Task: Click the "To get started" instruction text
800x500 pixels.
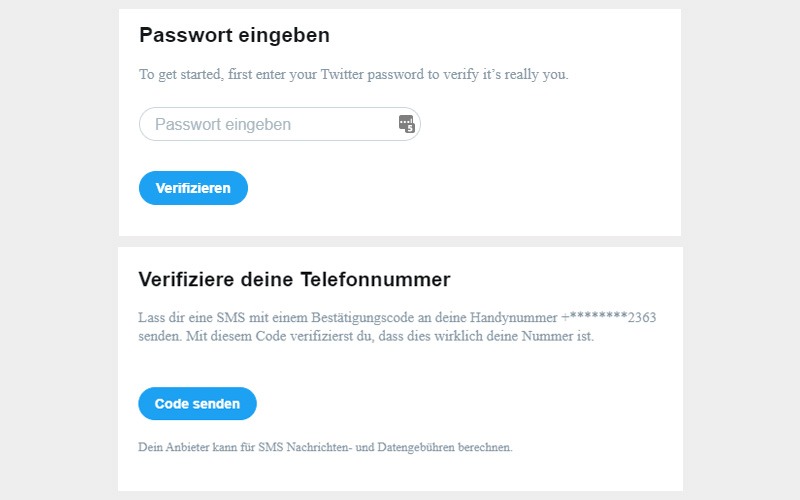Action: [x=354, y=74]
